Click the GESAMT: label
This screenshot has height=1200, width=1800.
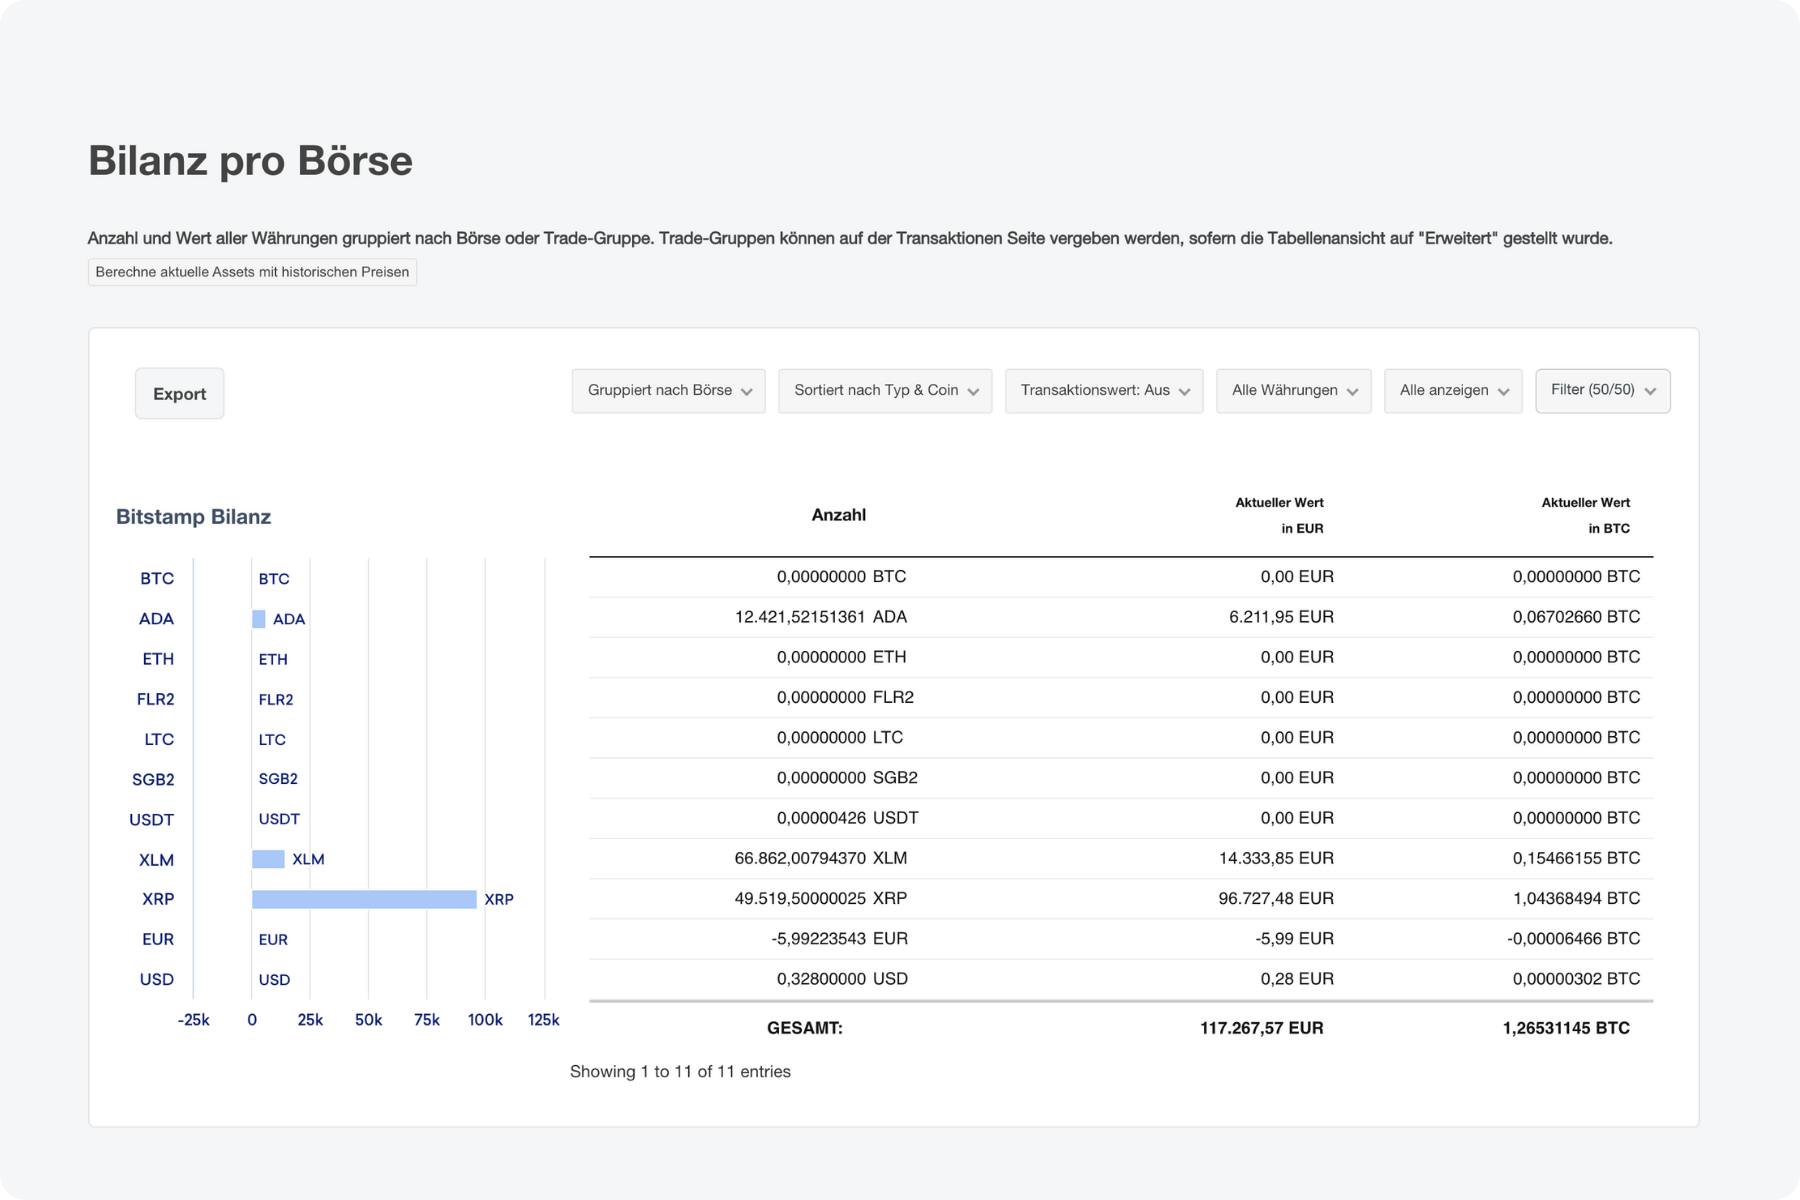(x=804, y=1028)
